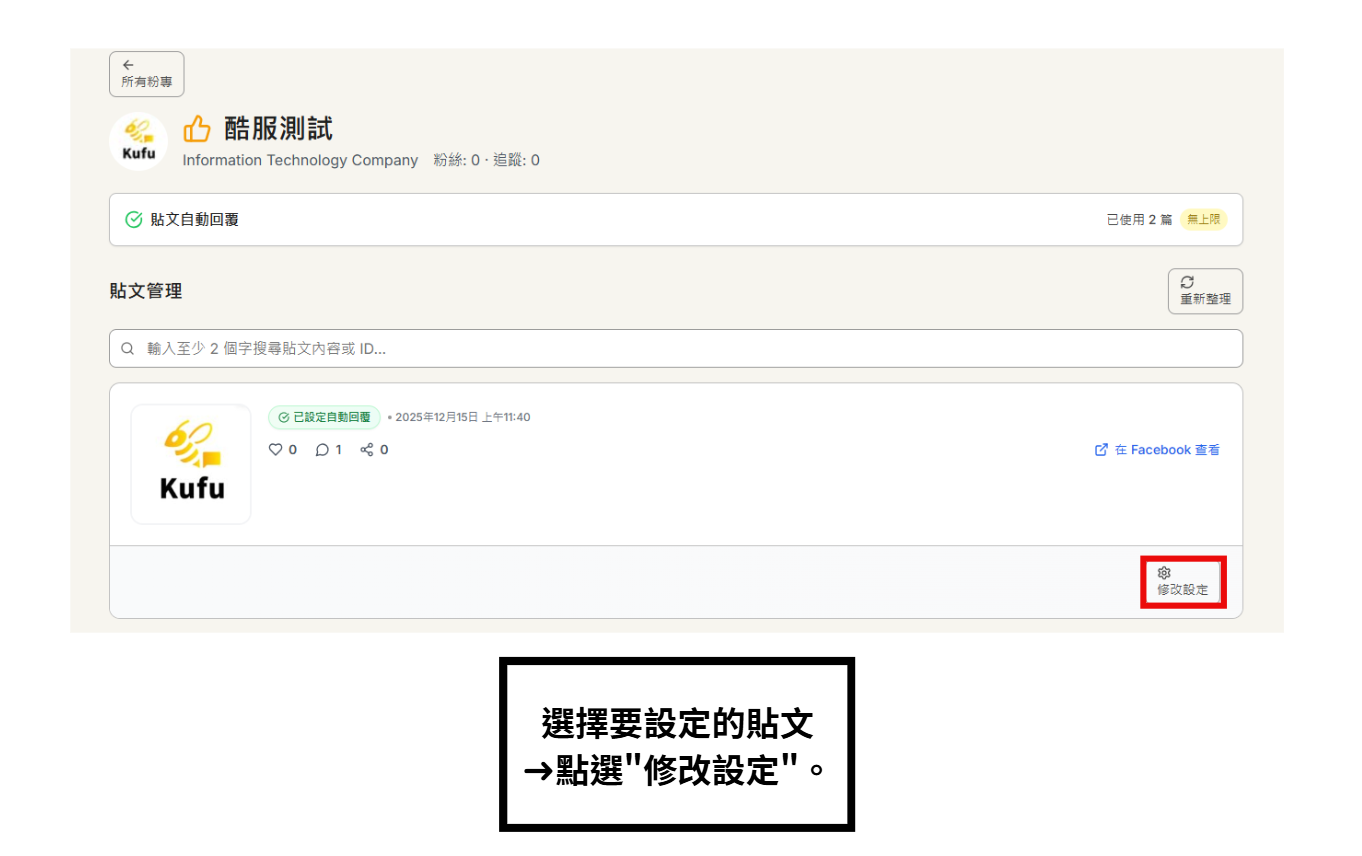Click the thumbs-up icon next to 酷服測試

(197, 128)
